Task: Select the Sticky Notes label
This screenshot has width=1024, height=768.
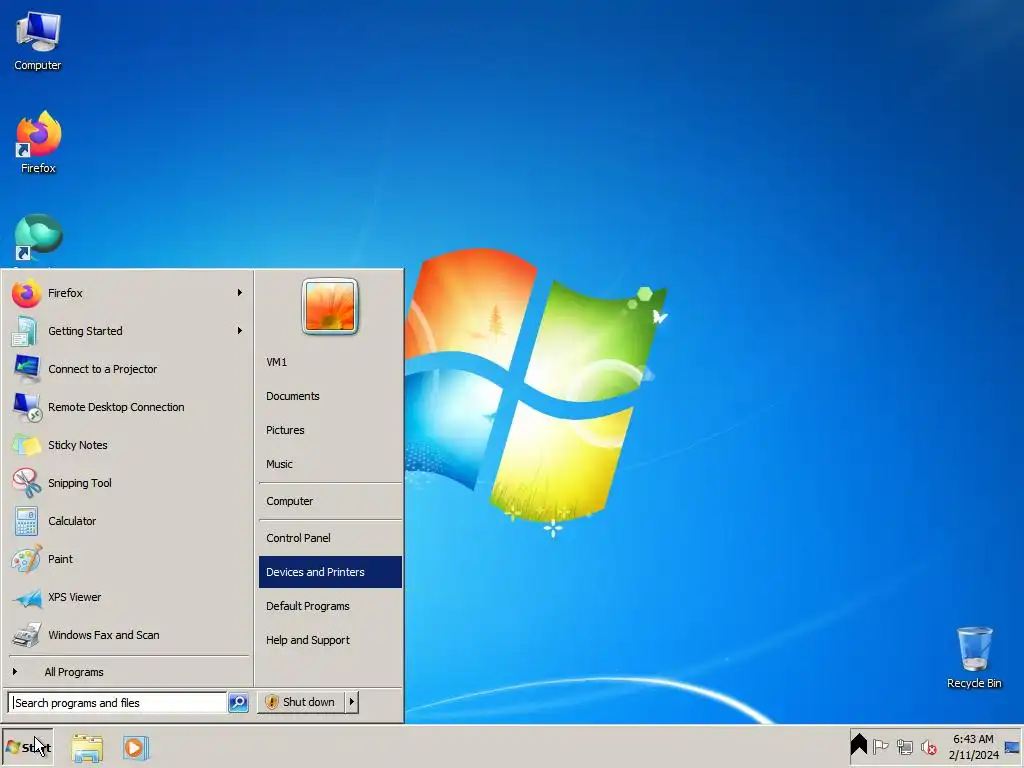Action: click(78, 445)
